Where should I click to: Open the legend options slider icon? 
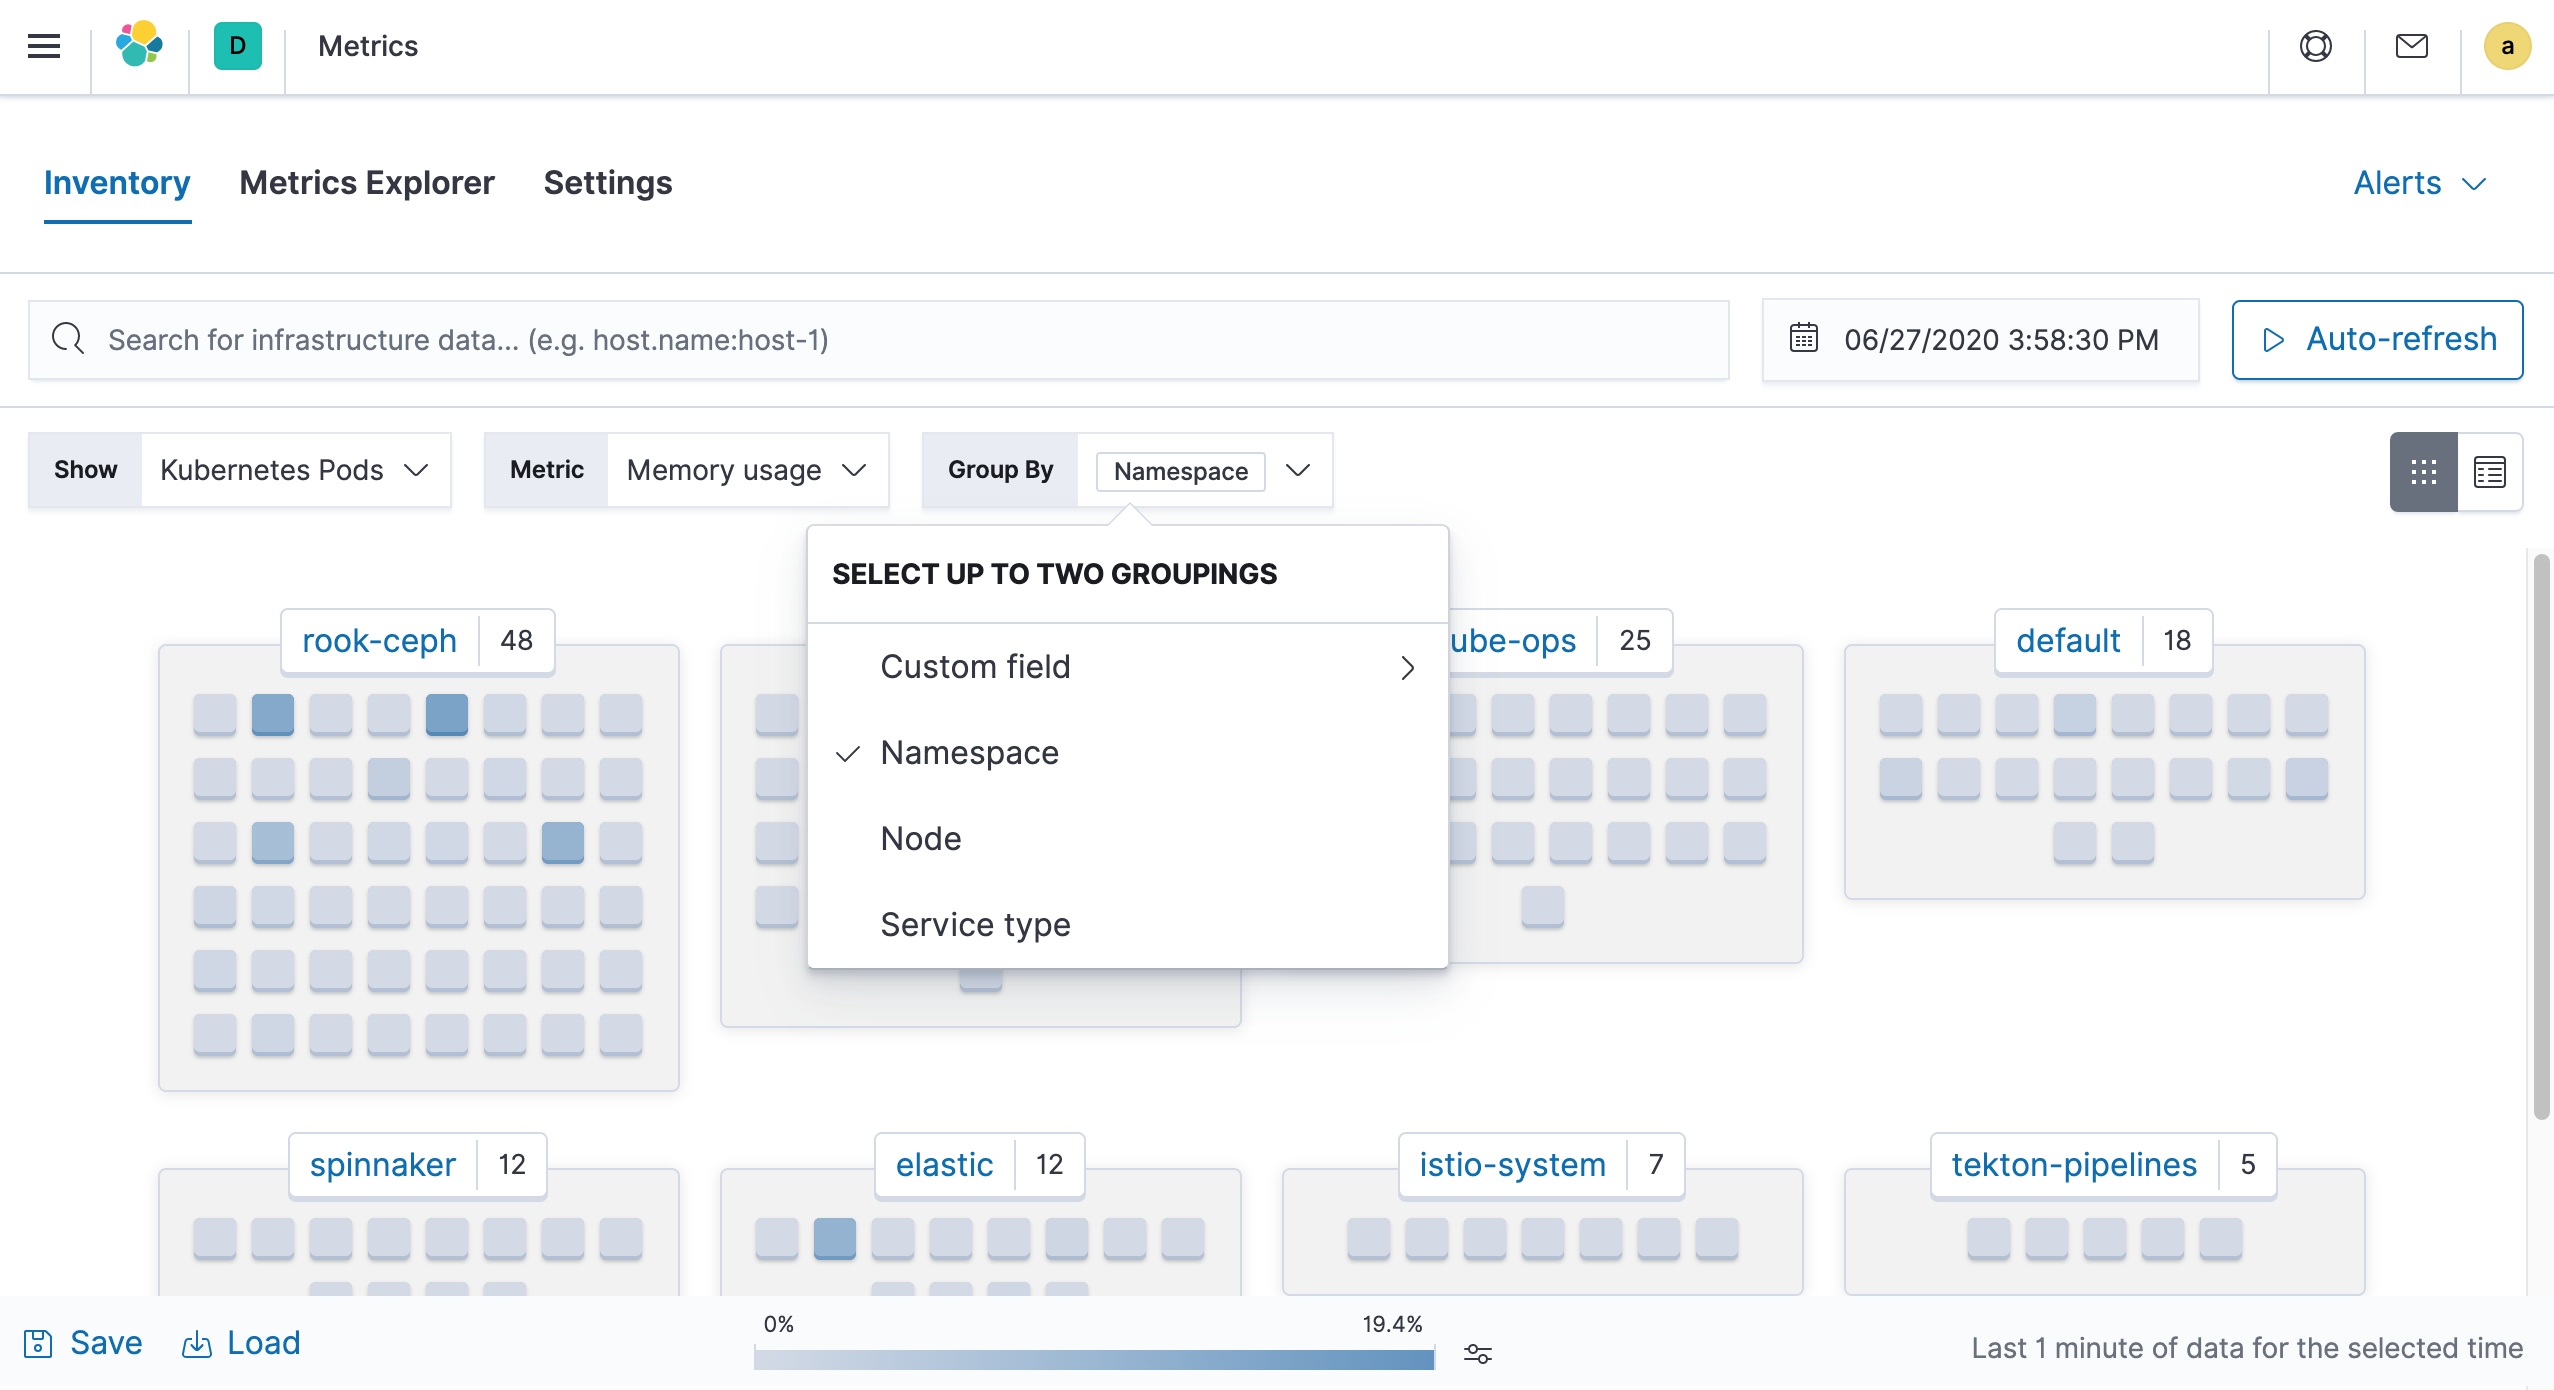point(1478,1354)
